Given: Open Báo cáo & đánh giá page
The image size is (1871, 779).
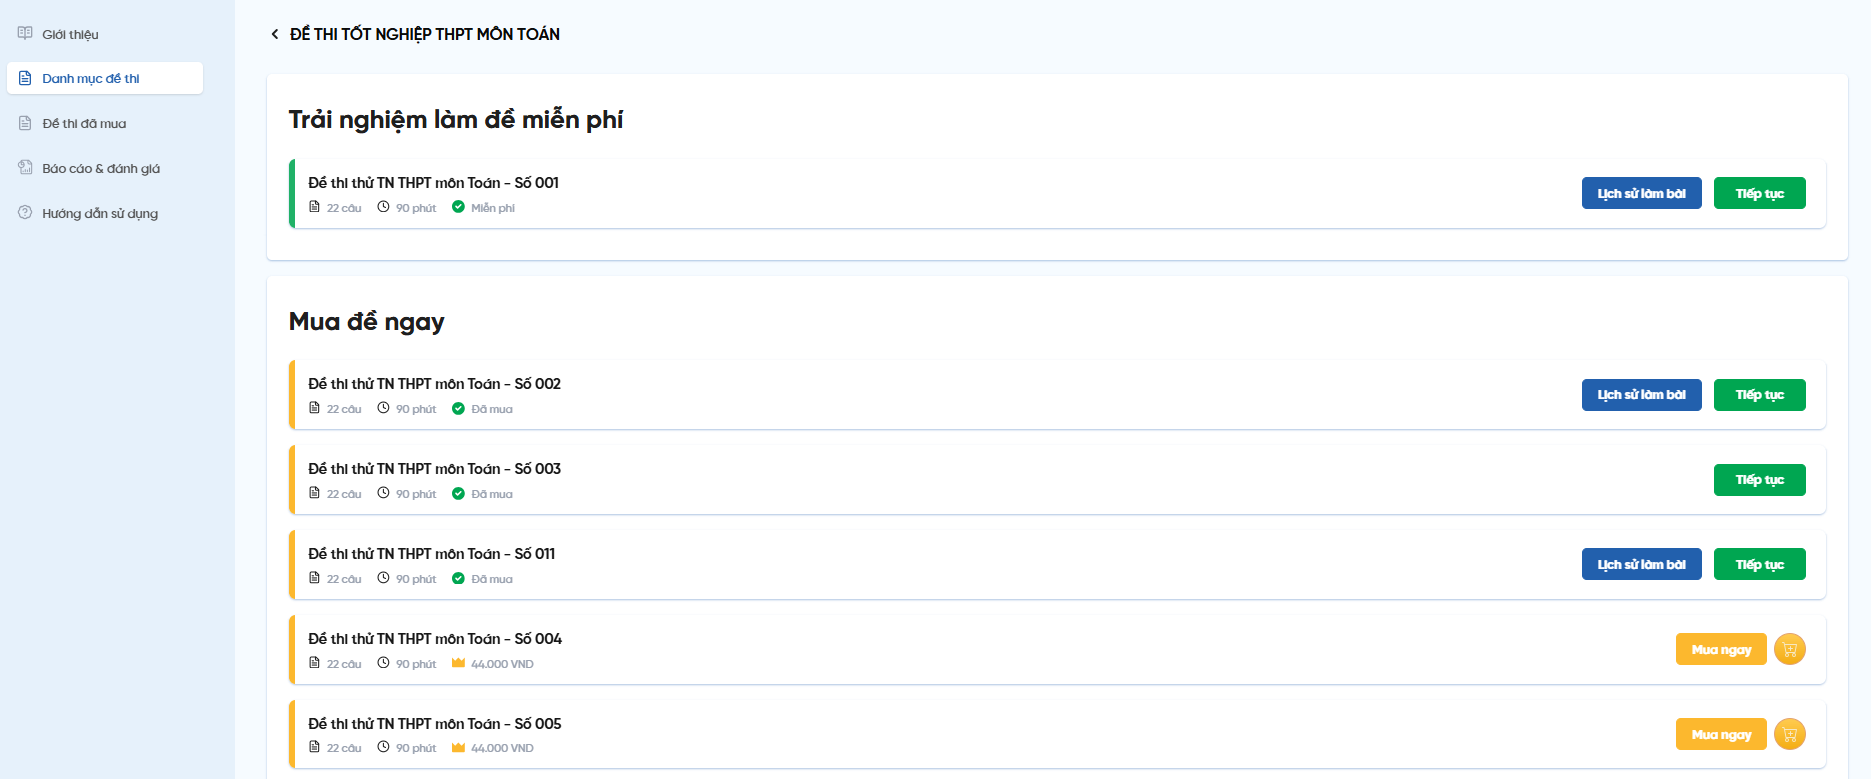Looking at the screenshot, I should 101,169.
